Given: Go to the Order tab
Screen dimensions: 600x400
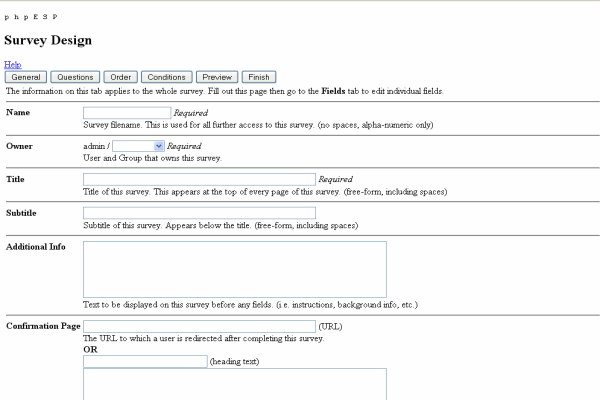Looking at the screenshot, I should (121, 77).
